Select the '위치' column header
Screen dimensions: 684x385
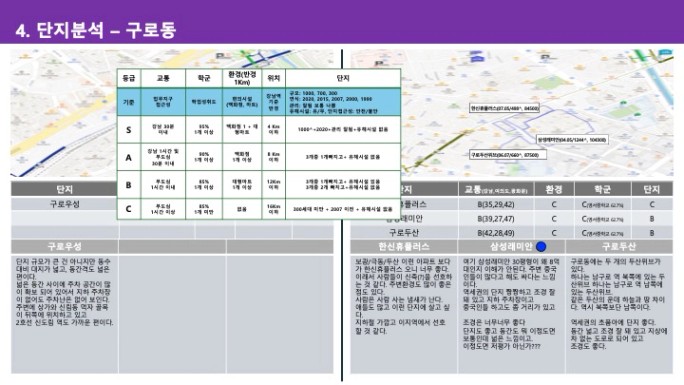click(274, 78)
